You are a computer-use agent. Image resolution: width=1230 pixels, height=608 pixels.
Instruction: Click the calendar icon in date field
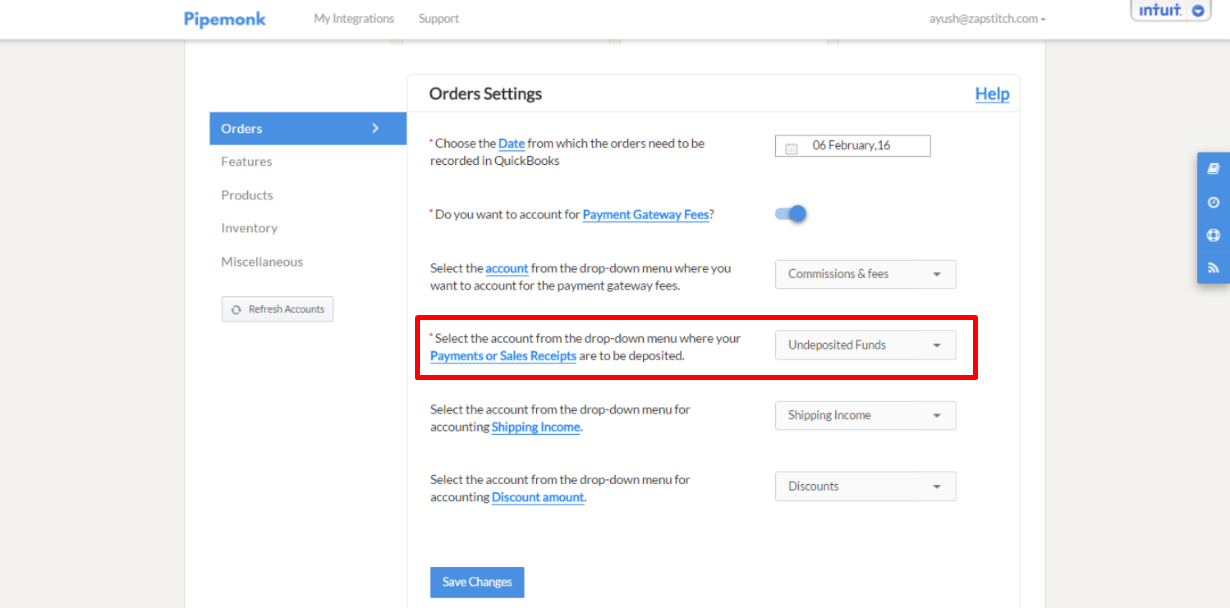click(x=791, y=147)
